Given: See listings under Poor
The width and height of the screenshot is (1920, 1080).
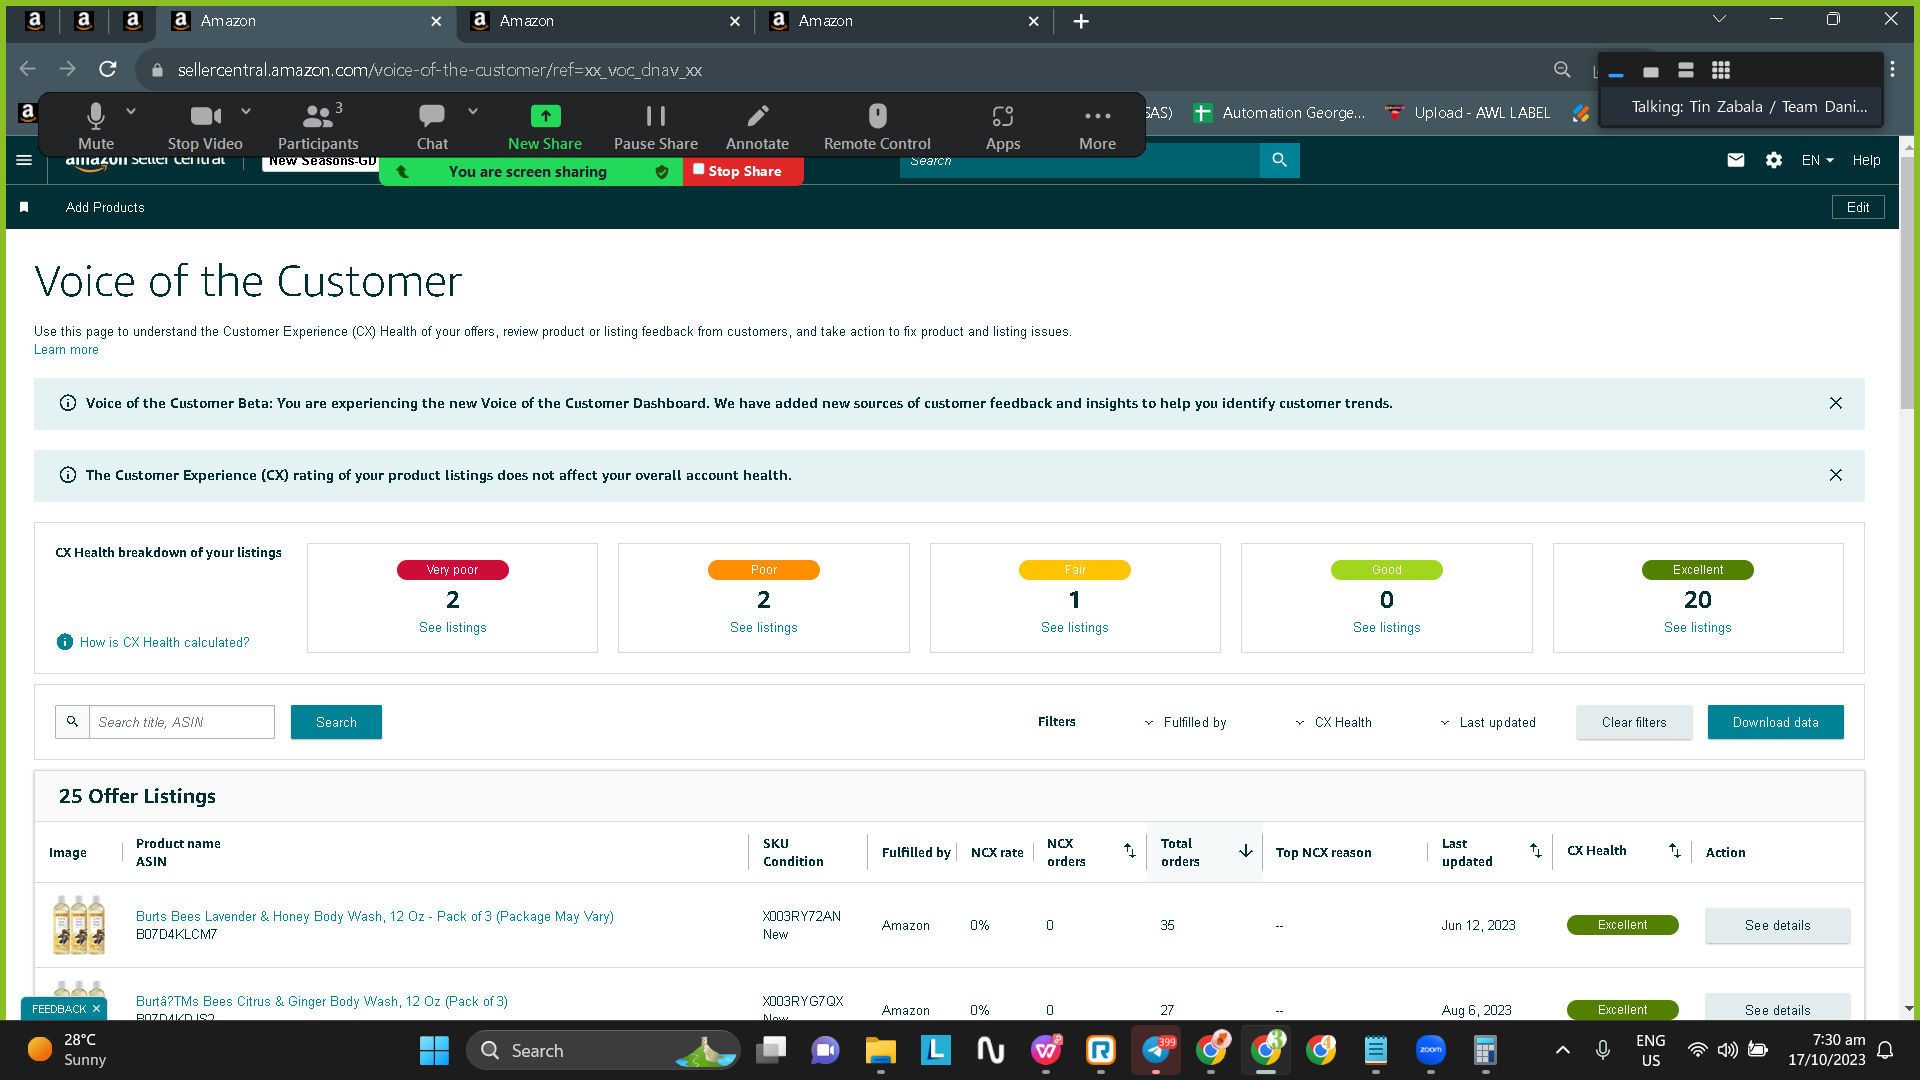Looking at the screenshot, I should (x=764, y=628).
